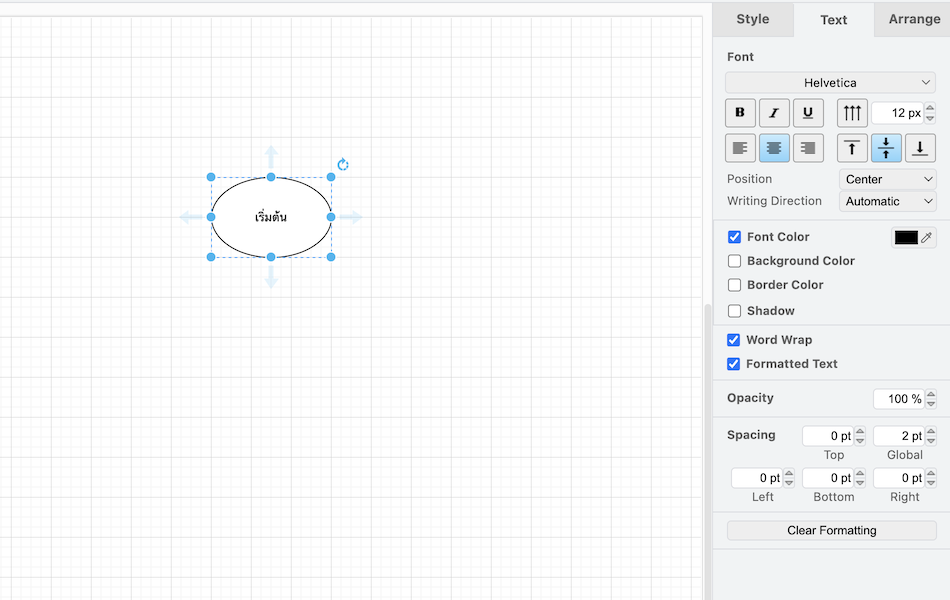The image size is (950, 600).
Task: Uncheck the Font Color checkbox
Action: [734, 237]
